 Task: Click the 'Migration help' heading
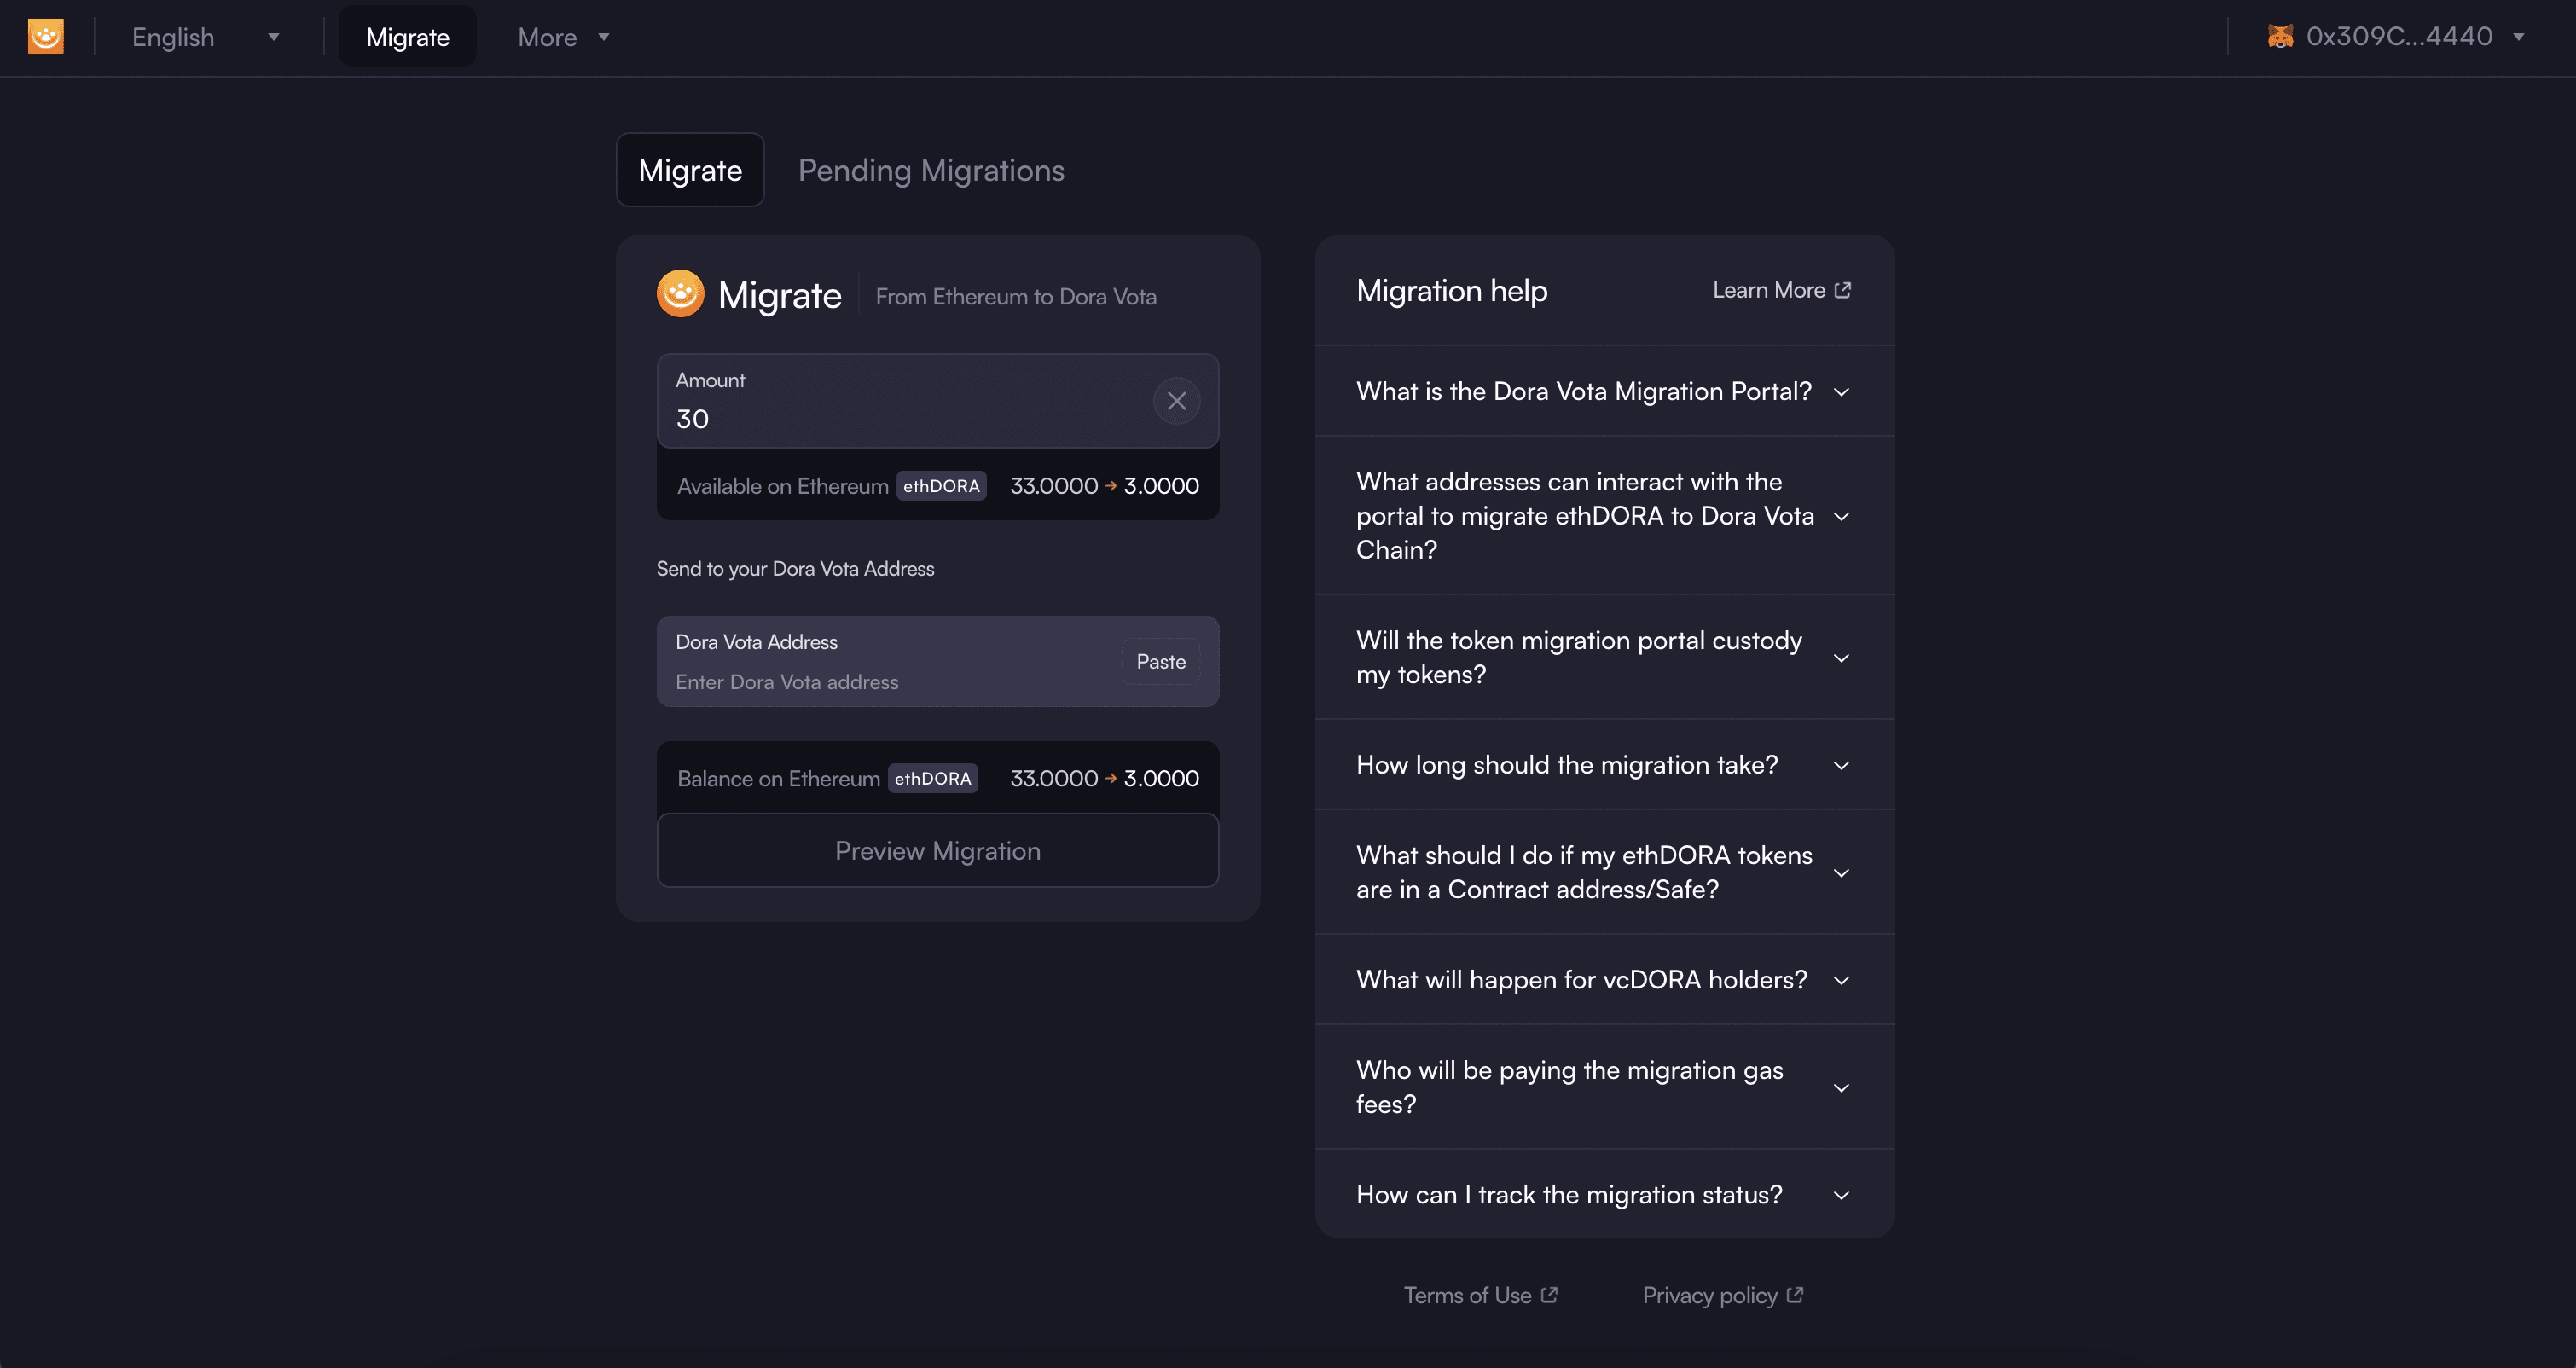click(x=1451, y=291)
